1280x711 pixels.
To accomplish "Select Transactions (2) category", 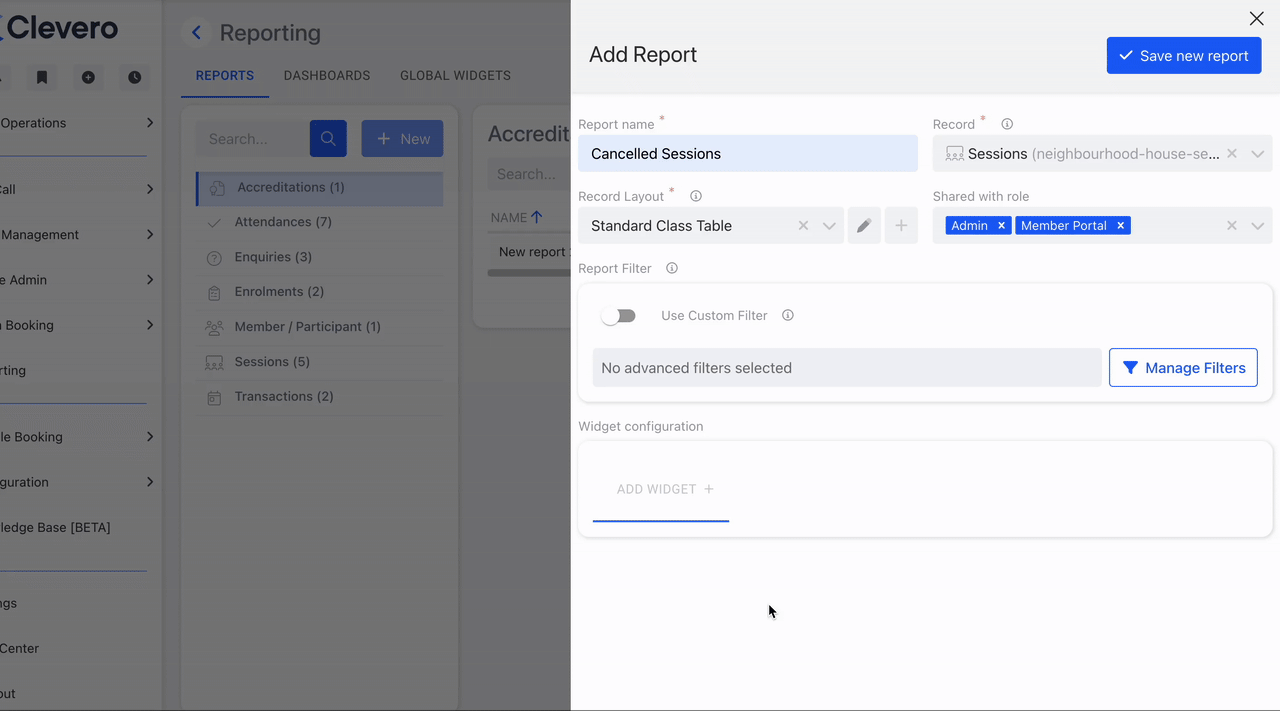I will (320, 397).
